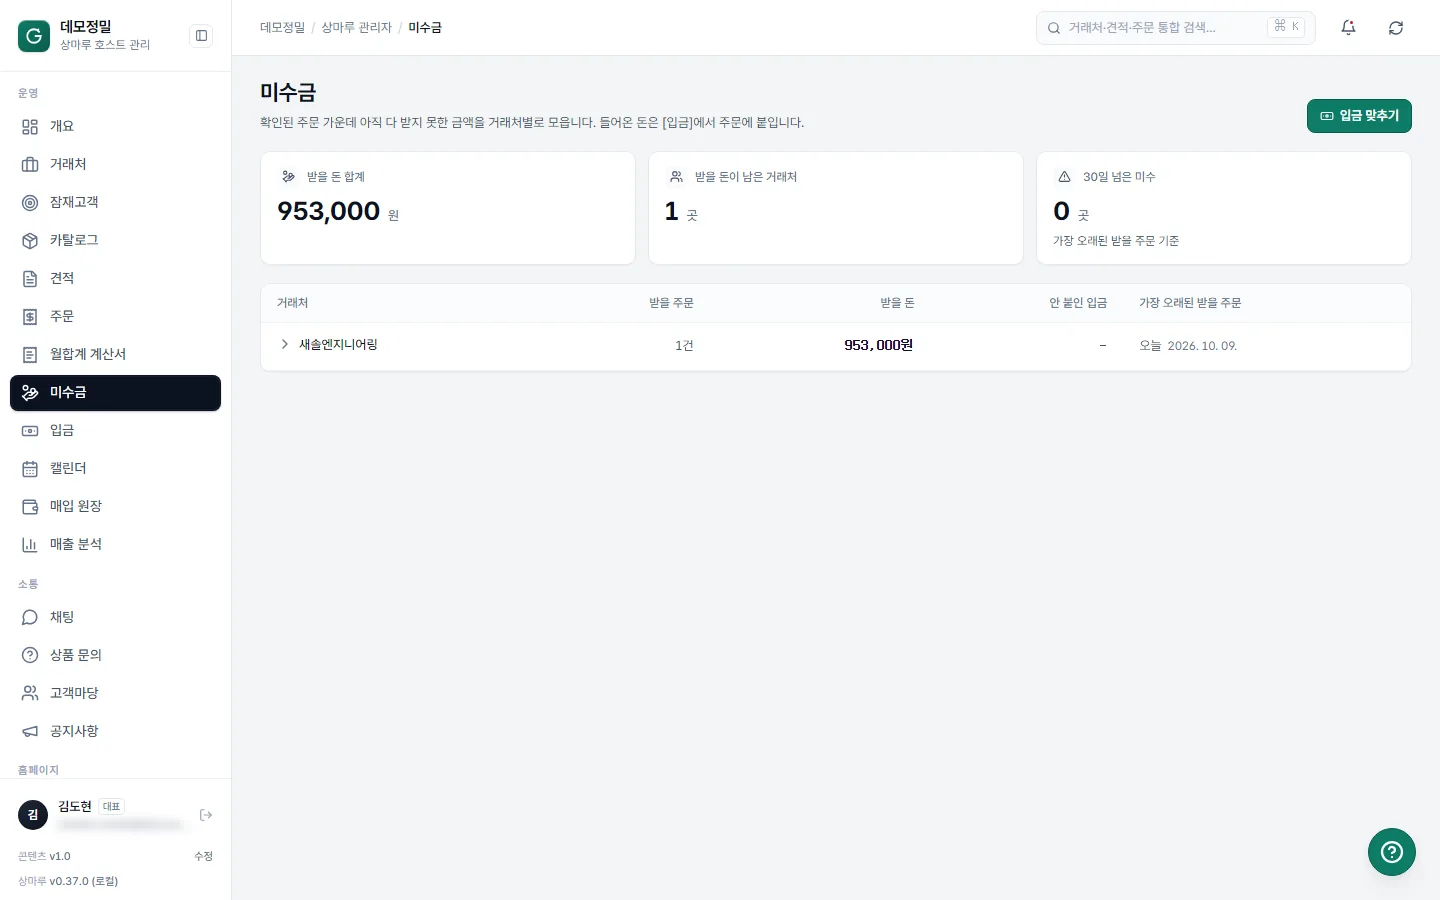Click the 김 user avatar

33,815
